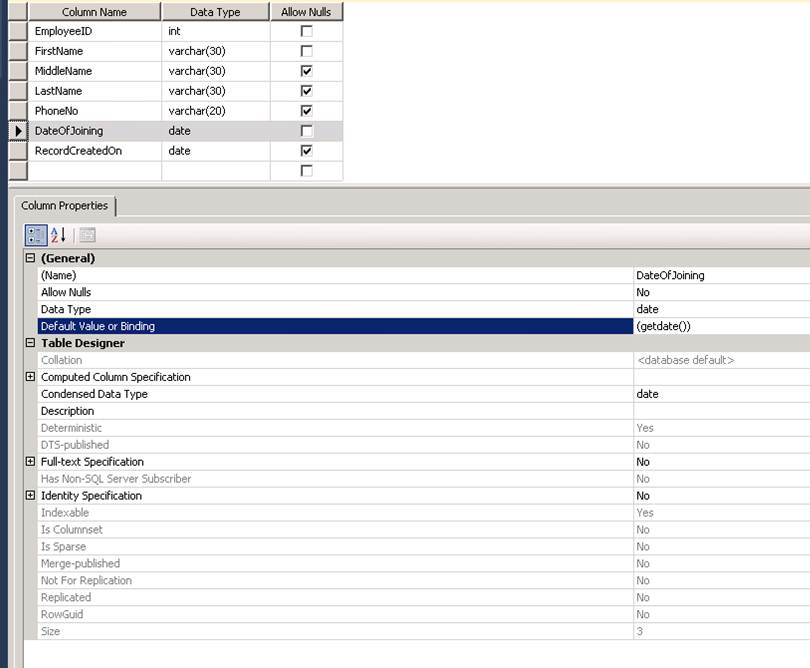Viewport: 810px width, 668px height.
Task: Uncheck Allow Nulls for LastName
Action: 305,91
